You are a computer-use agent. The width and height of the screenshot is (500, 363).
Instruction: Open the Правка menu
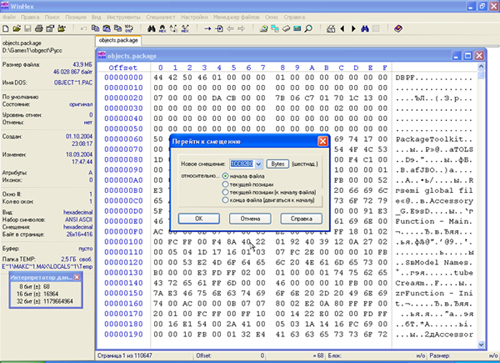(x=30, y=17)
